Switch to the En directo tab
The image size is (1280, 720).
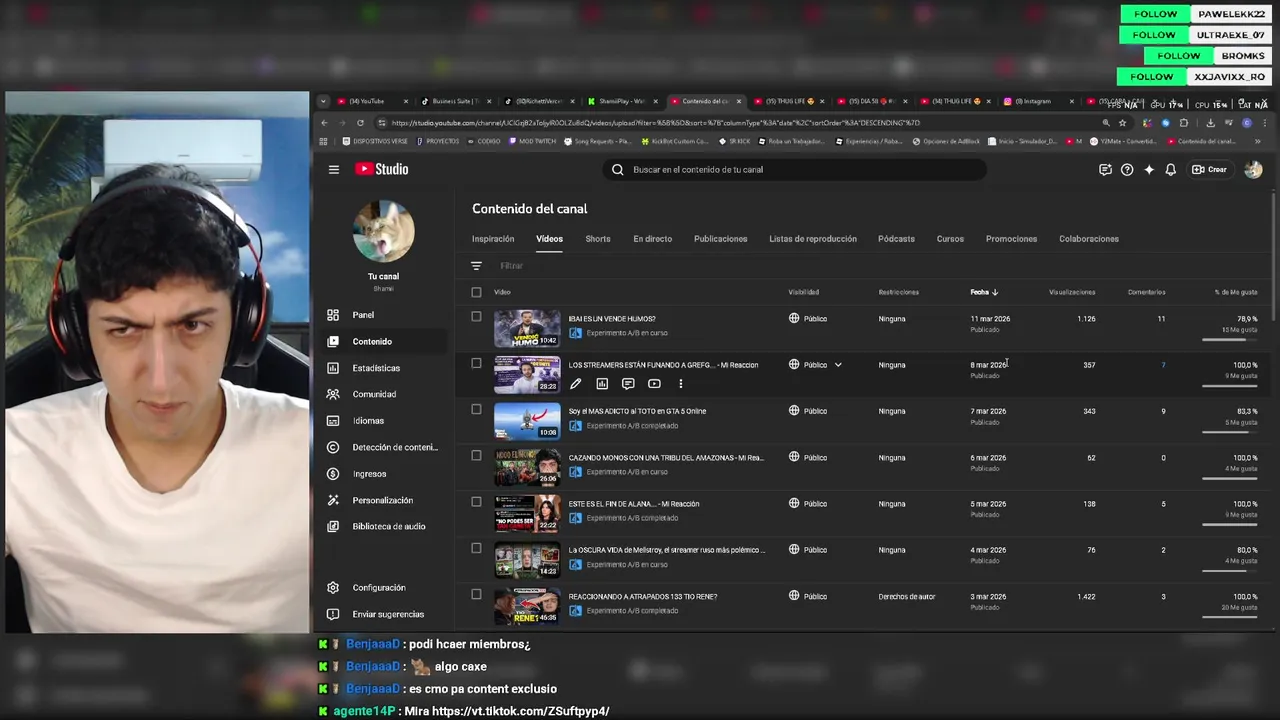[652, 239]
